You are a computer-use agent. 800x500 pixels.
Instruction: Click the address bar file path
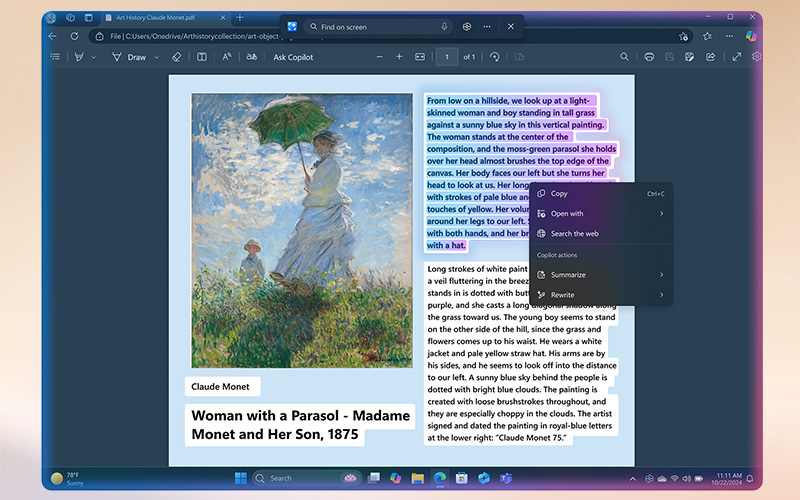(x=195, y=36)
